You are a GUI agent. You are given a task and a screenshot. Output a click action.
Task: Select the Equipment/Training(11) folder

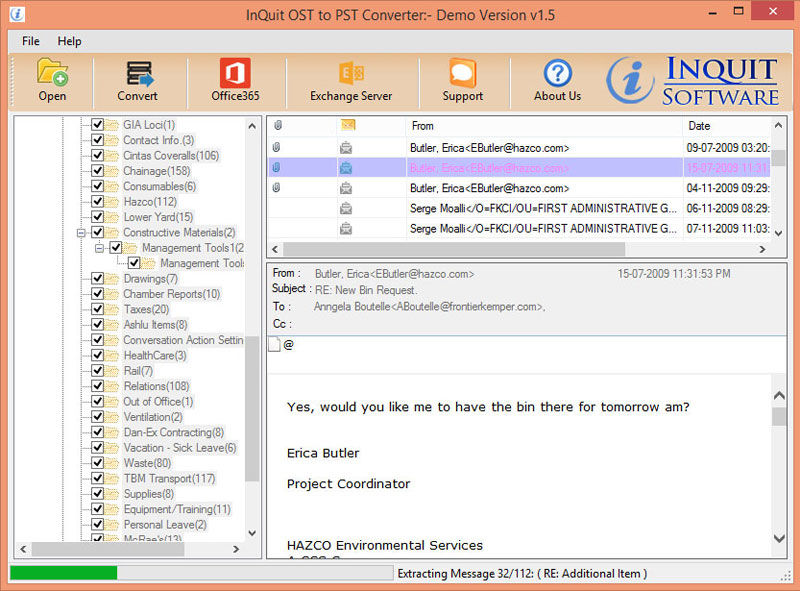click(x=177, y=509)
